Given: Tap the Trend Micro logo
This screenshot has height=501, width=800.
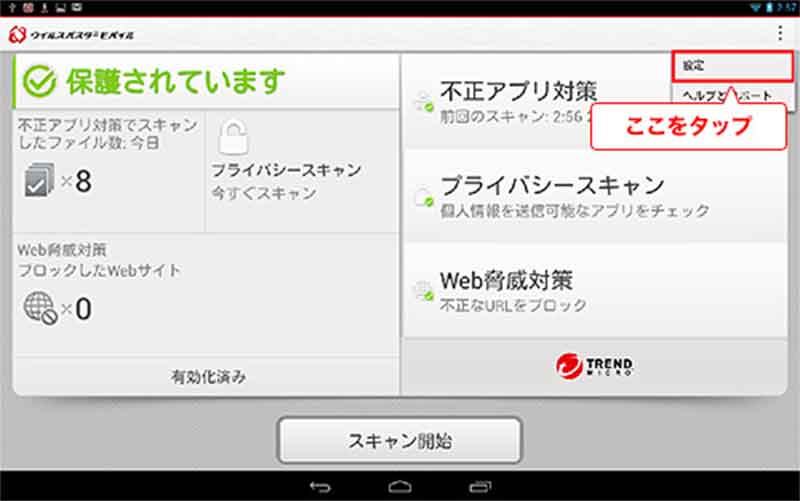Looking at the screenshot, I should point(594,365).
